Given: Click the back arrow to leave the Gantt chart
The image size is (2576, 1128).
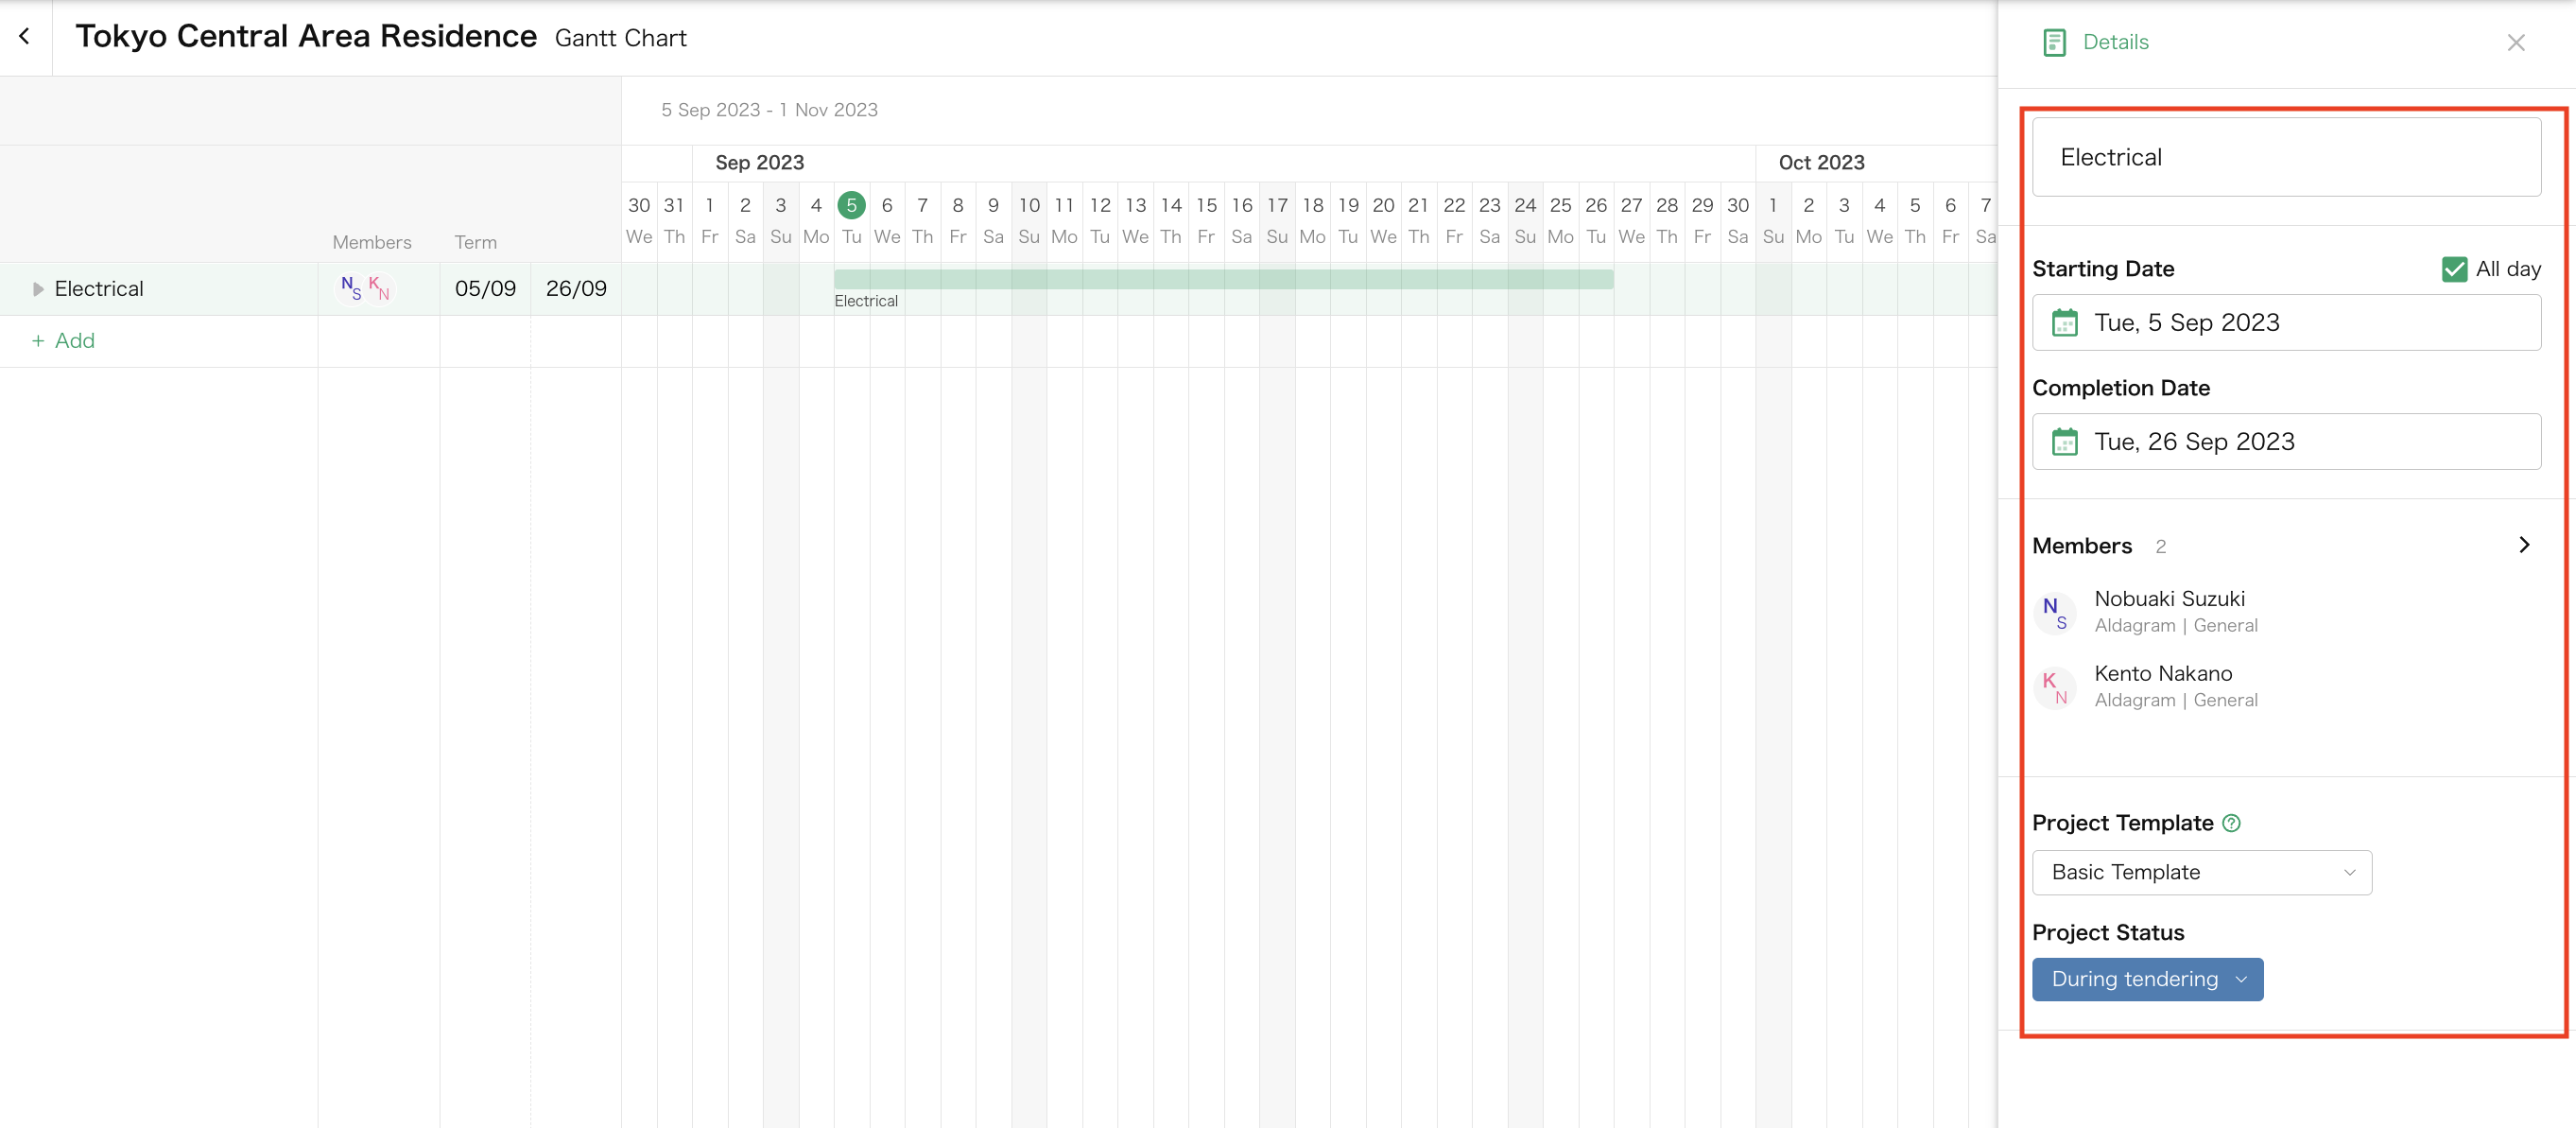Looking at the screenshot, I should tap(24, 35).
